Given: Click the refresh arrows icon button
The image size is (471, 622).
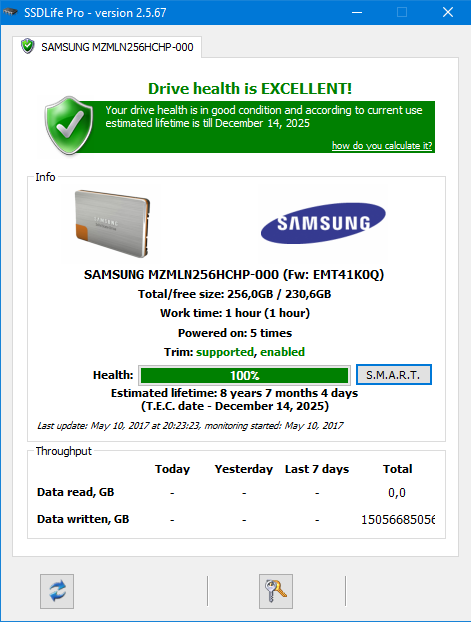Looking at the screenshot, I should pyautogui.click(x=57, y=591).
